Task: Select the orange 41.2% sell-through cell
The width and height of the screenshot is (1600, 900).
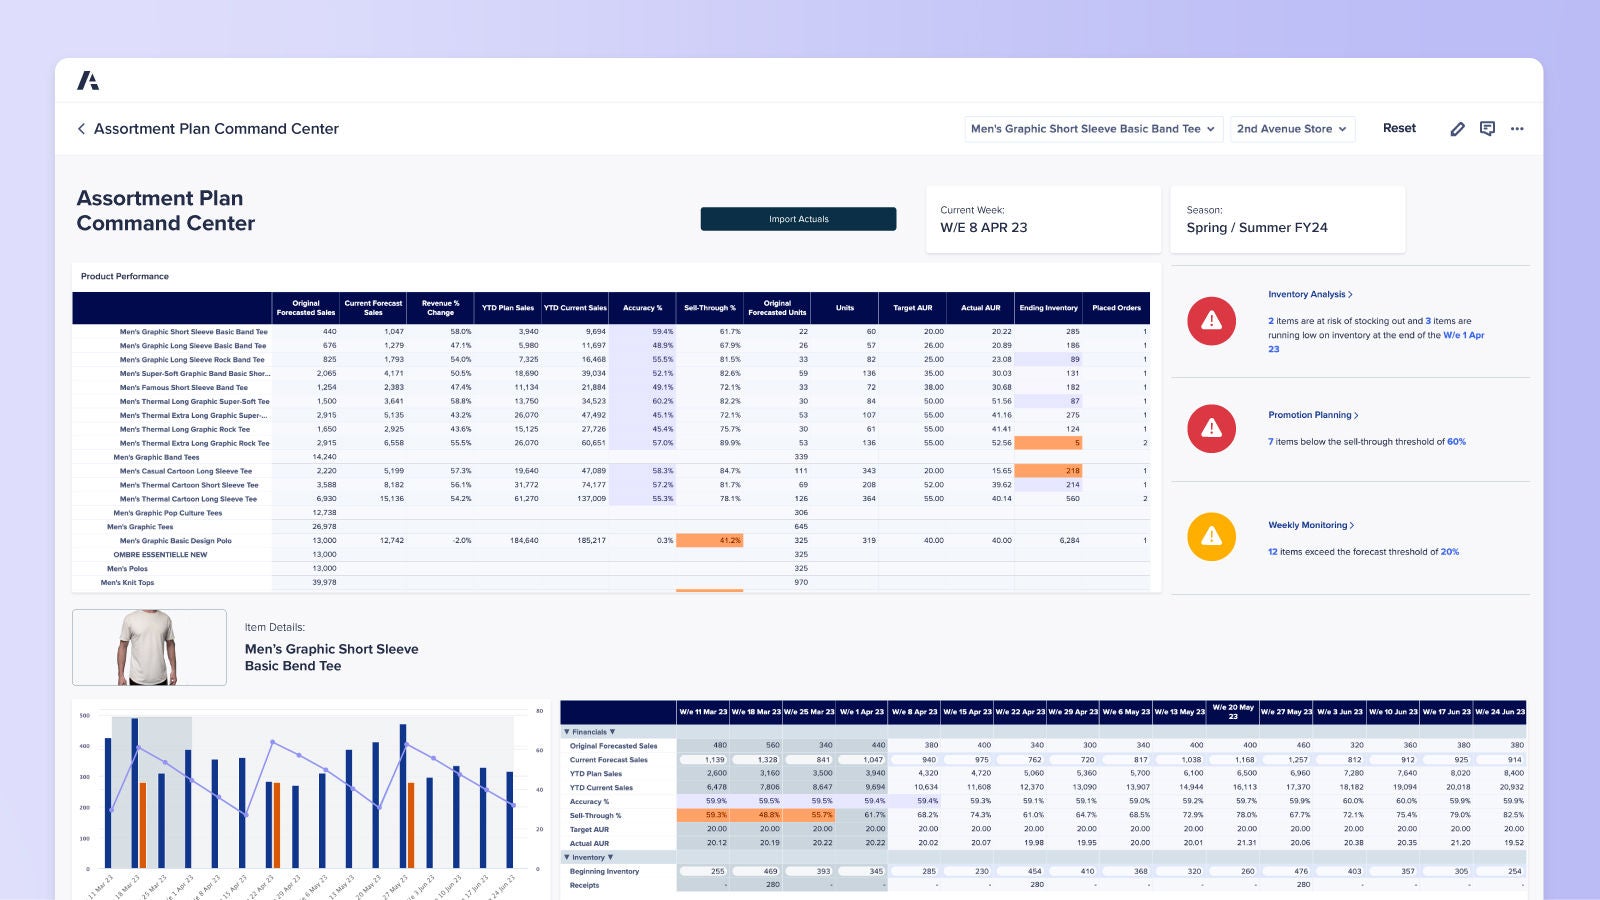Action: tap(710, 539)
